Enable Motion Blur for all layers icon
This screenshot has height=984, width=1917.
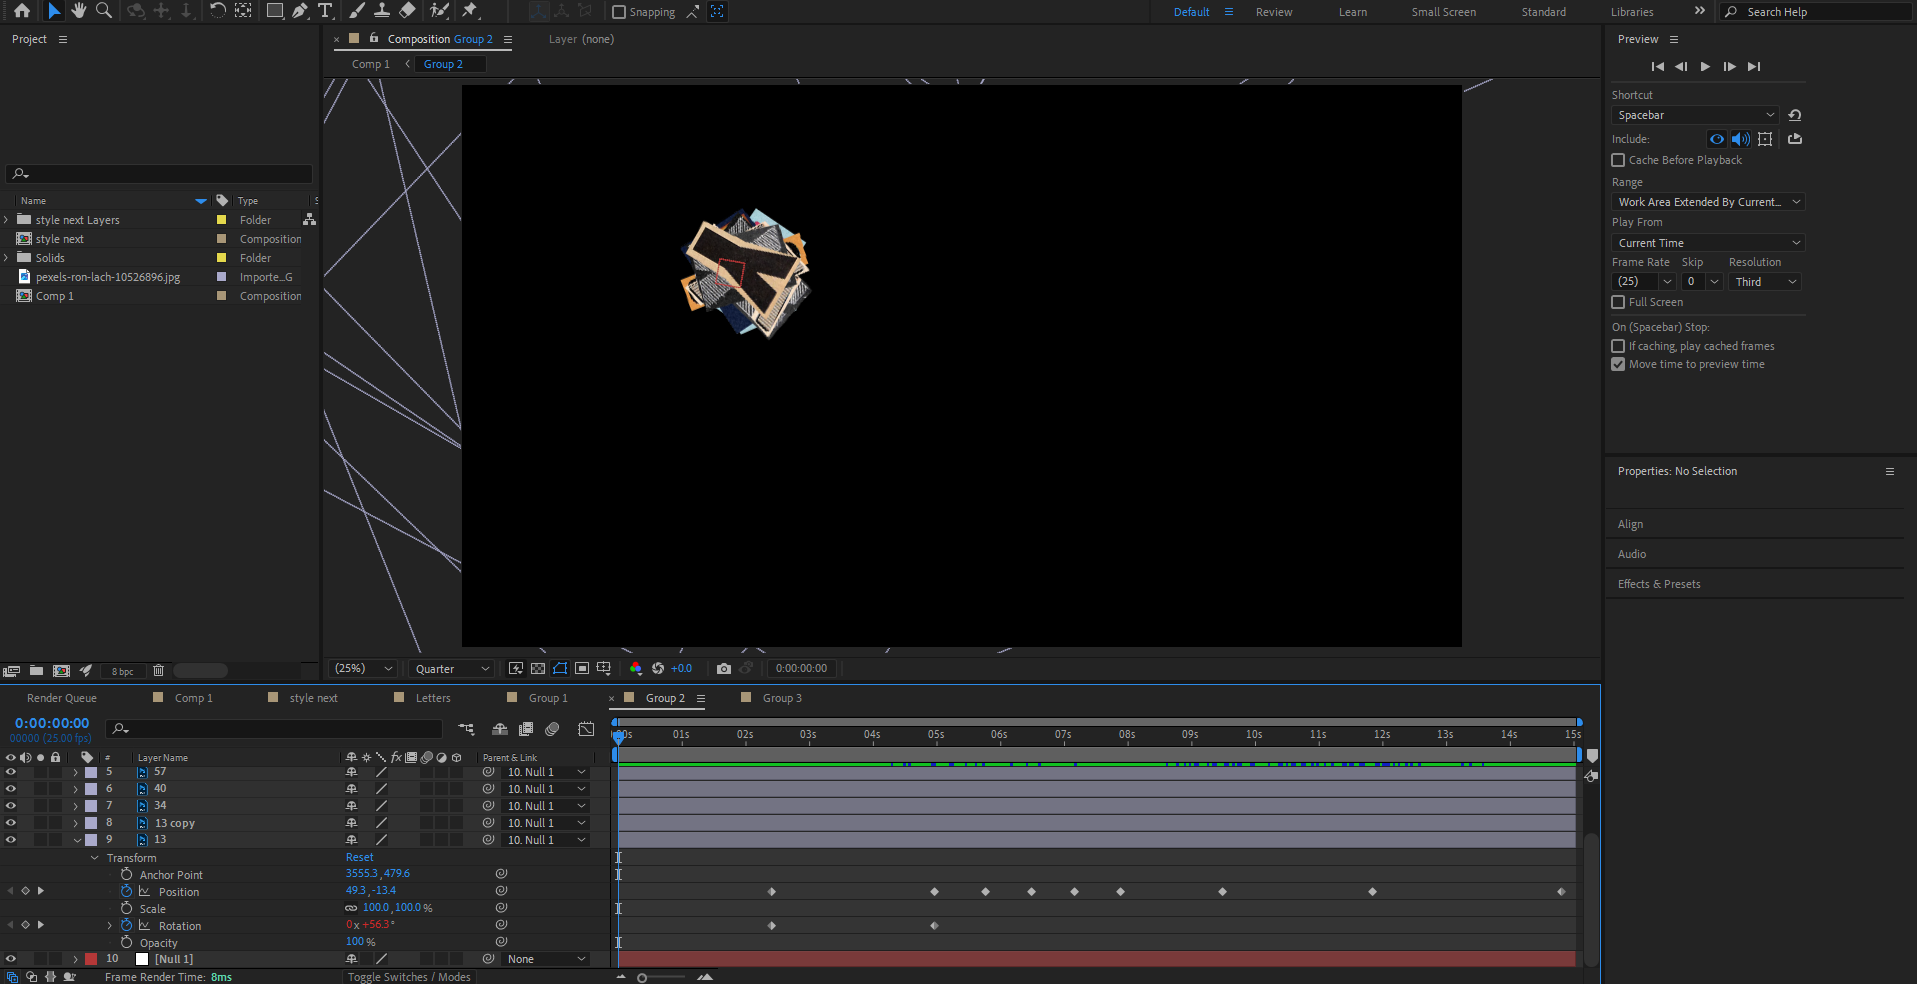click(552, 729)
